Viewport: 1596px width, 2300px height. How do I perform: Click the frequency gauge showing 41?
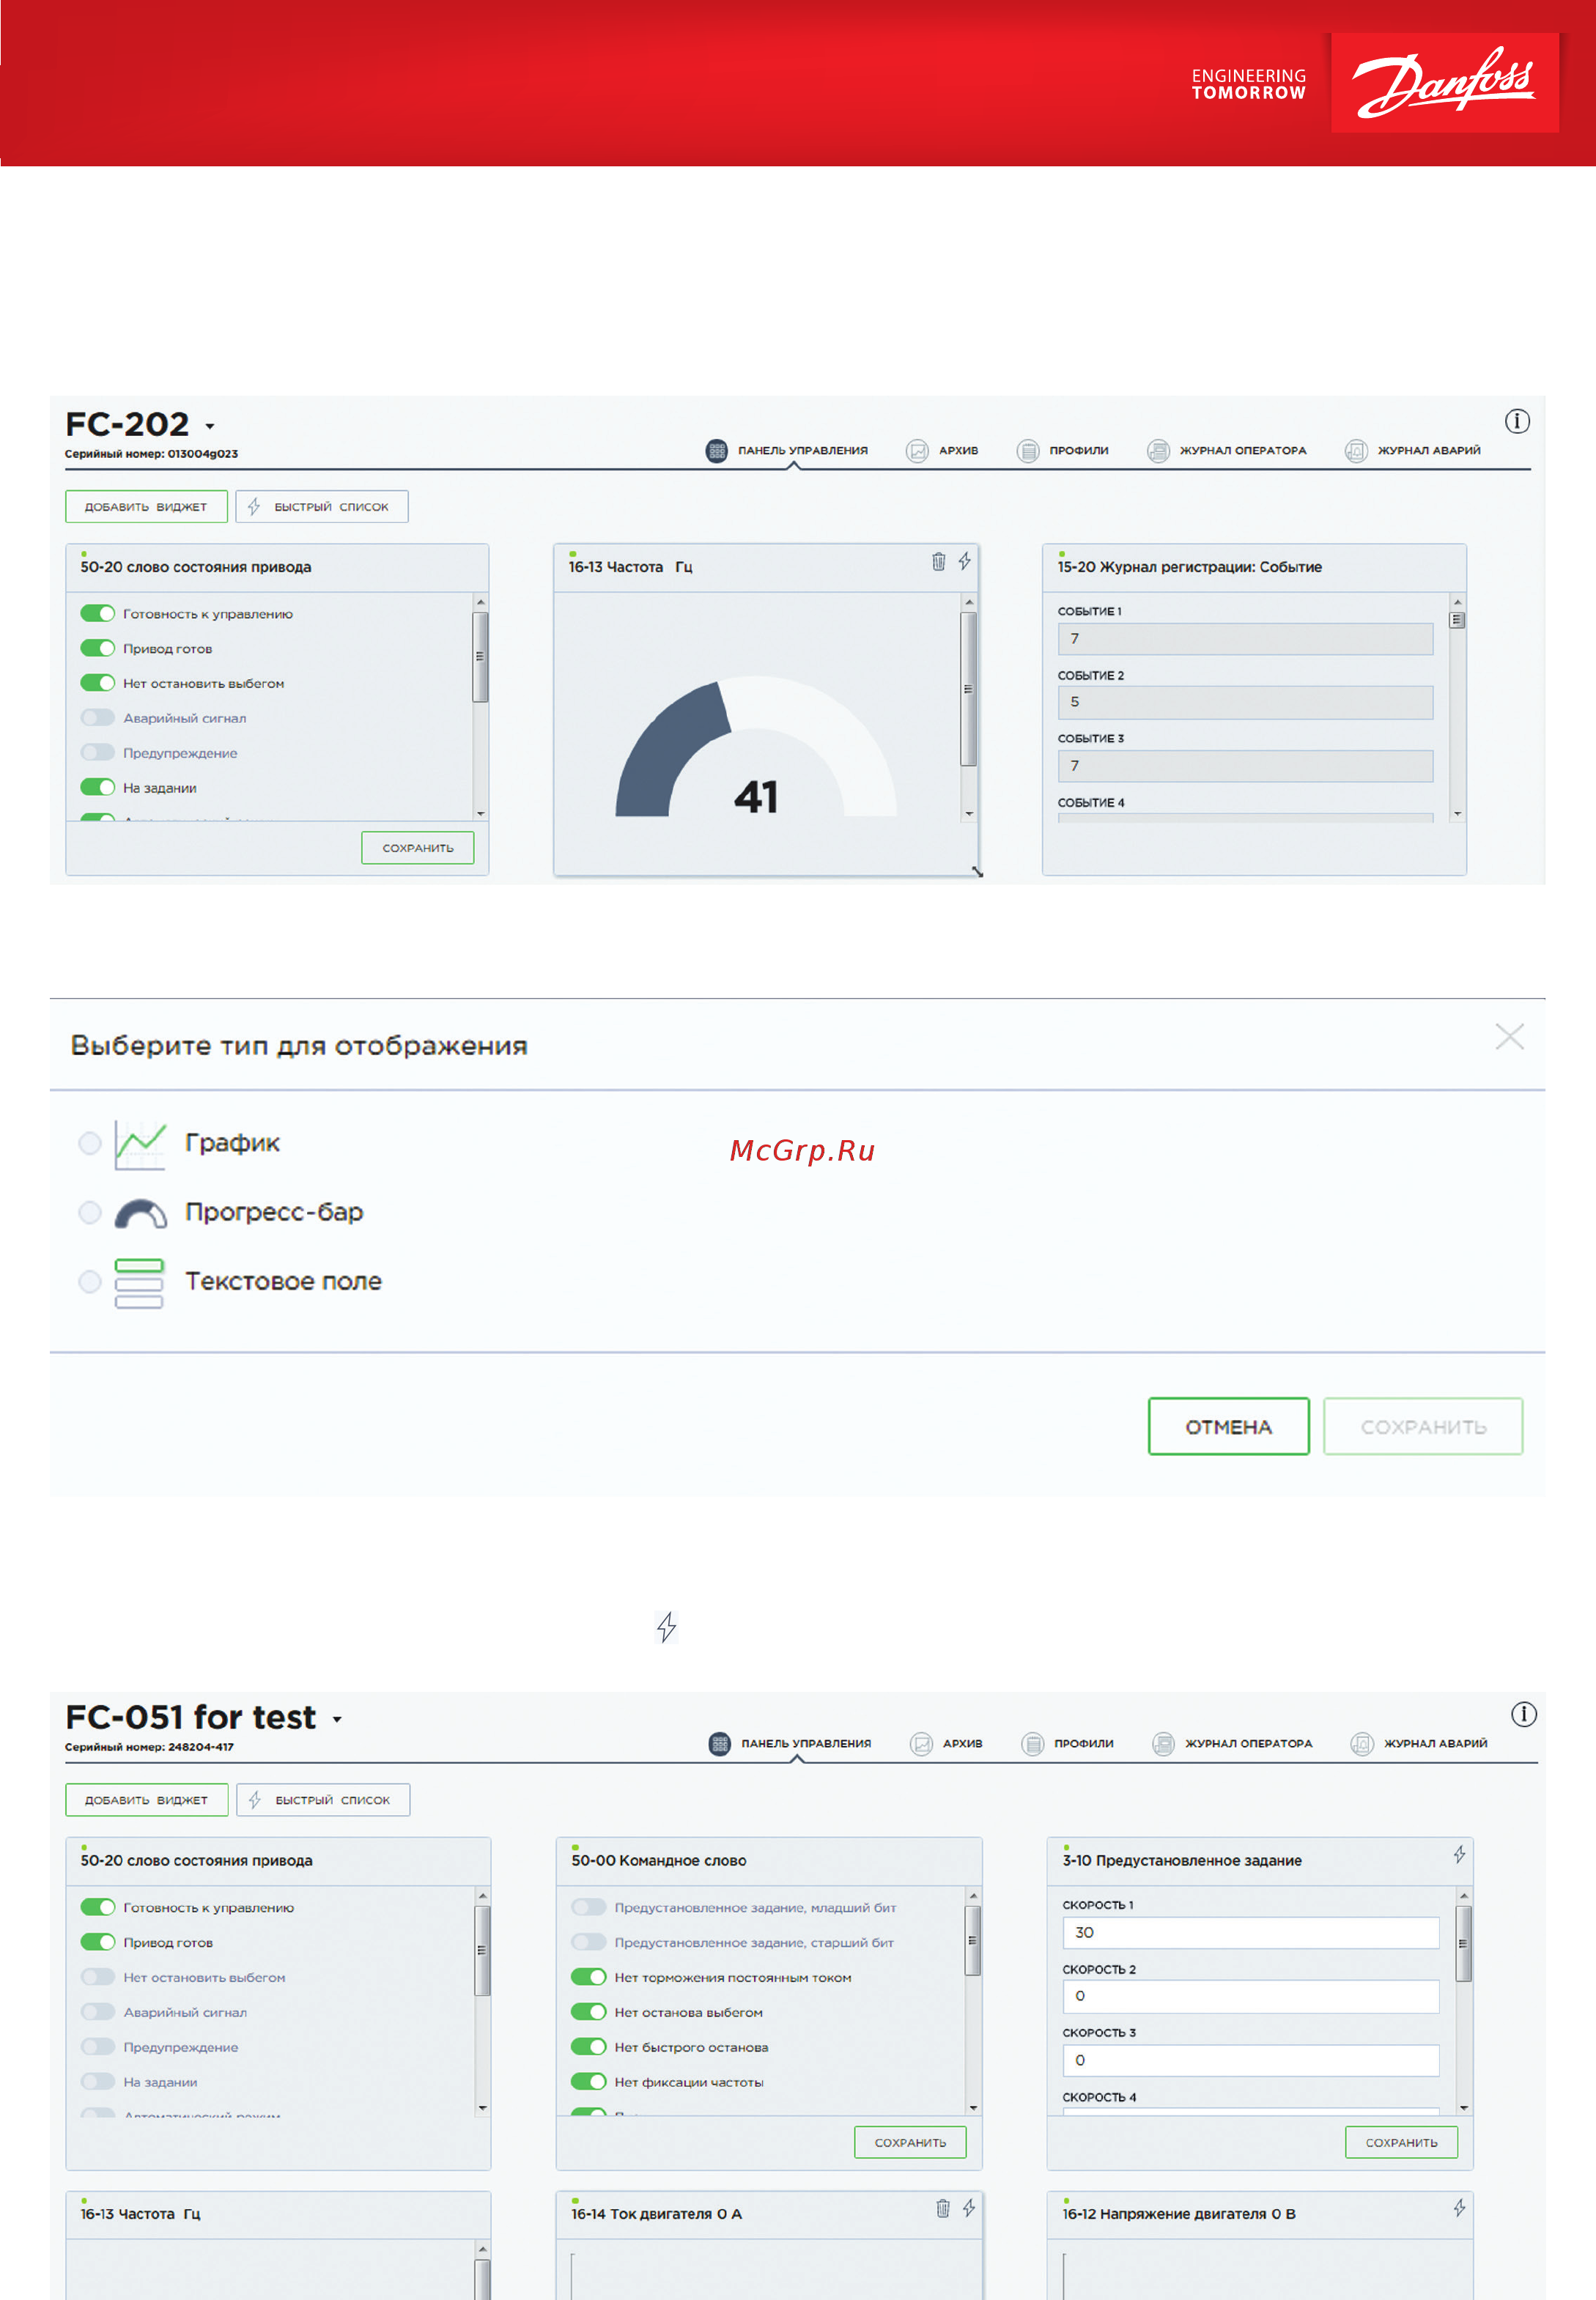(756, 748)
